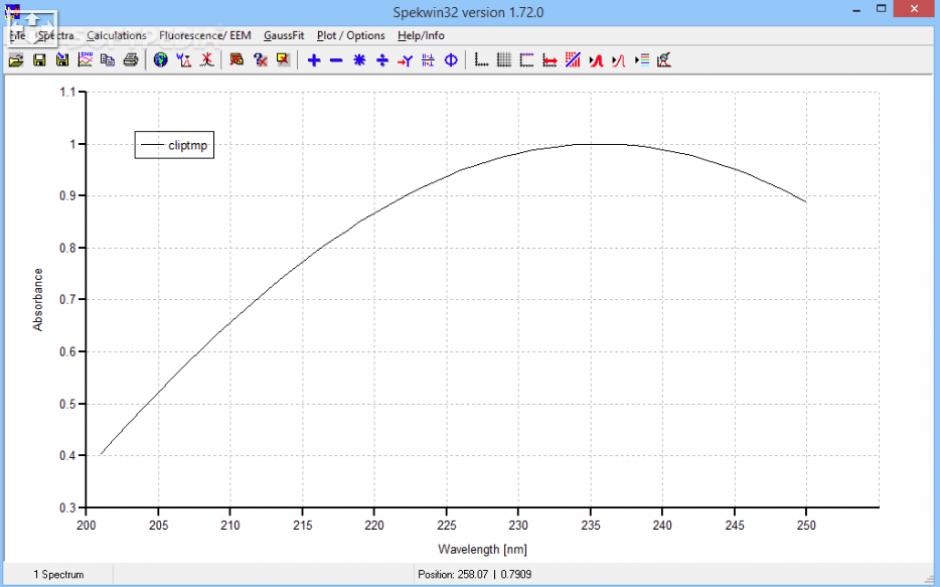
Task: Click the 235 tick label on the wavelength axis
Action: point(590,525)
